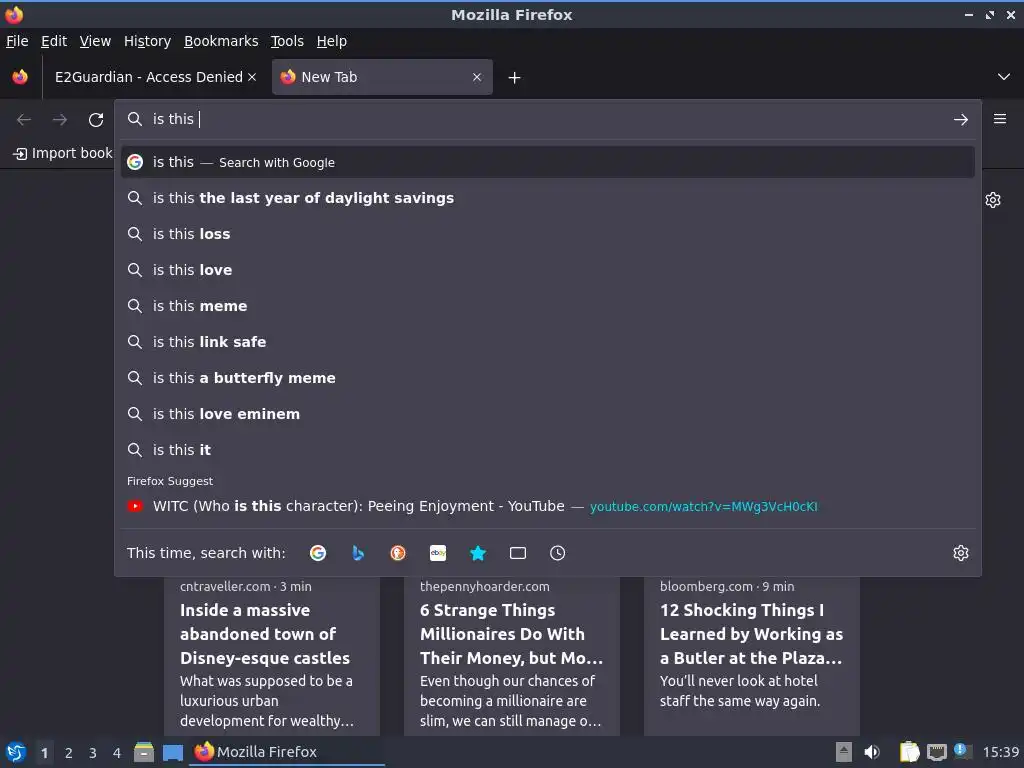Select suggestion 'is this the last year of daylight savings'
1024x768 pixels.
548,198
